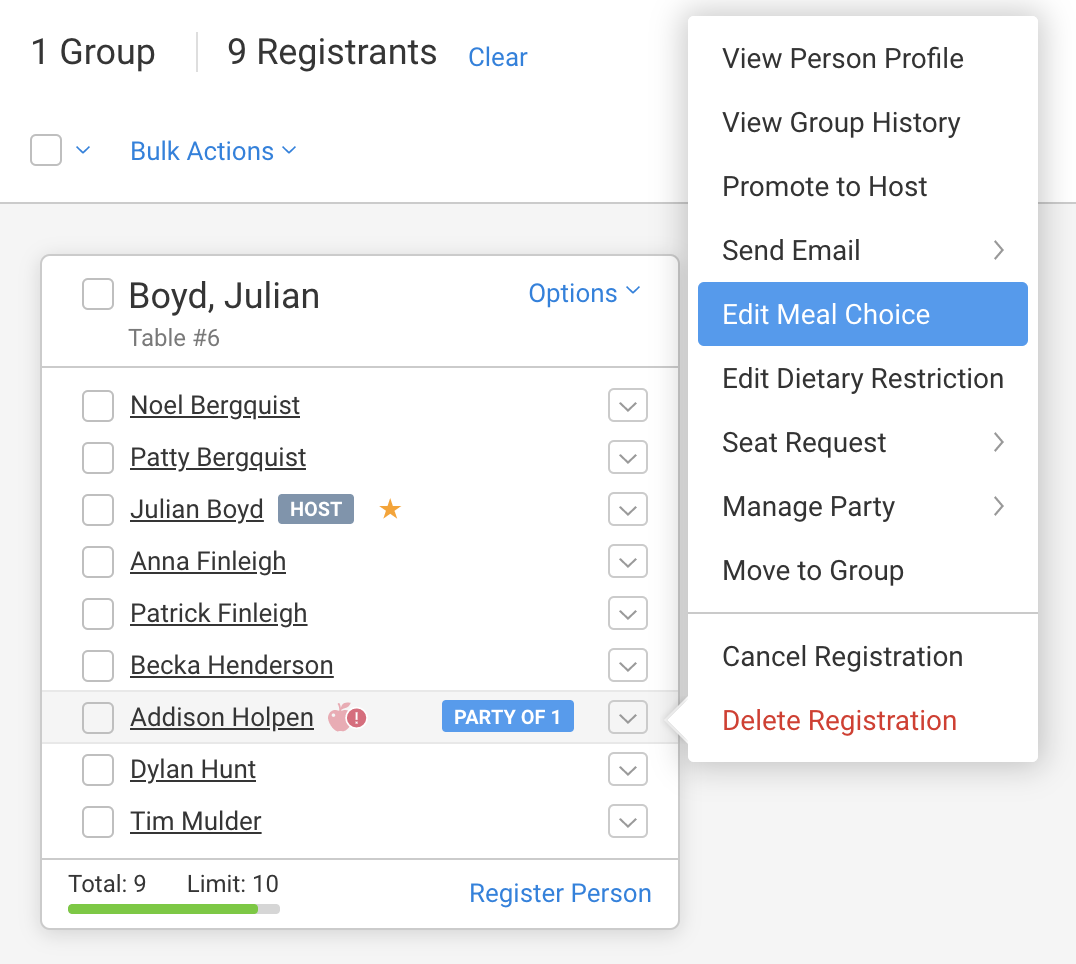Viewport: 1076px width, 964px height.
Task: Click the Manage Party submenu arrow
Action: (998, 507)
